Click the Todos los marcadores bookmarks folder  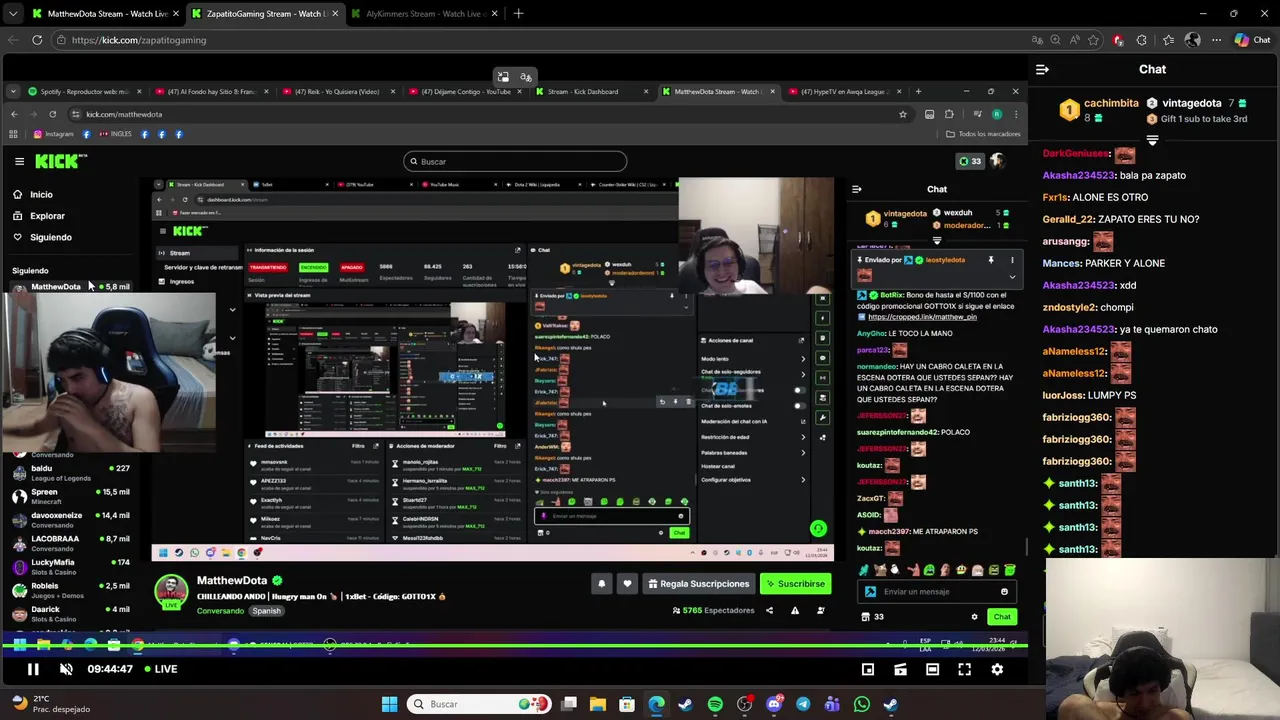[x=985, y=134]
